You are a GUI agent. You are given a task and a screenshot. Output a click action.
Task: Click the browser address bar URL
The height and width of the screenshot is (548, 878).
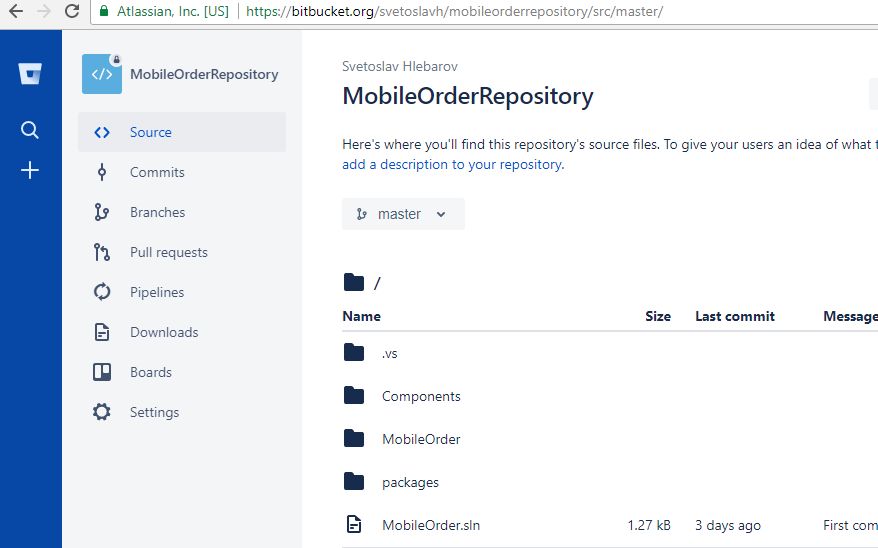click(x=454, y=11)
